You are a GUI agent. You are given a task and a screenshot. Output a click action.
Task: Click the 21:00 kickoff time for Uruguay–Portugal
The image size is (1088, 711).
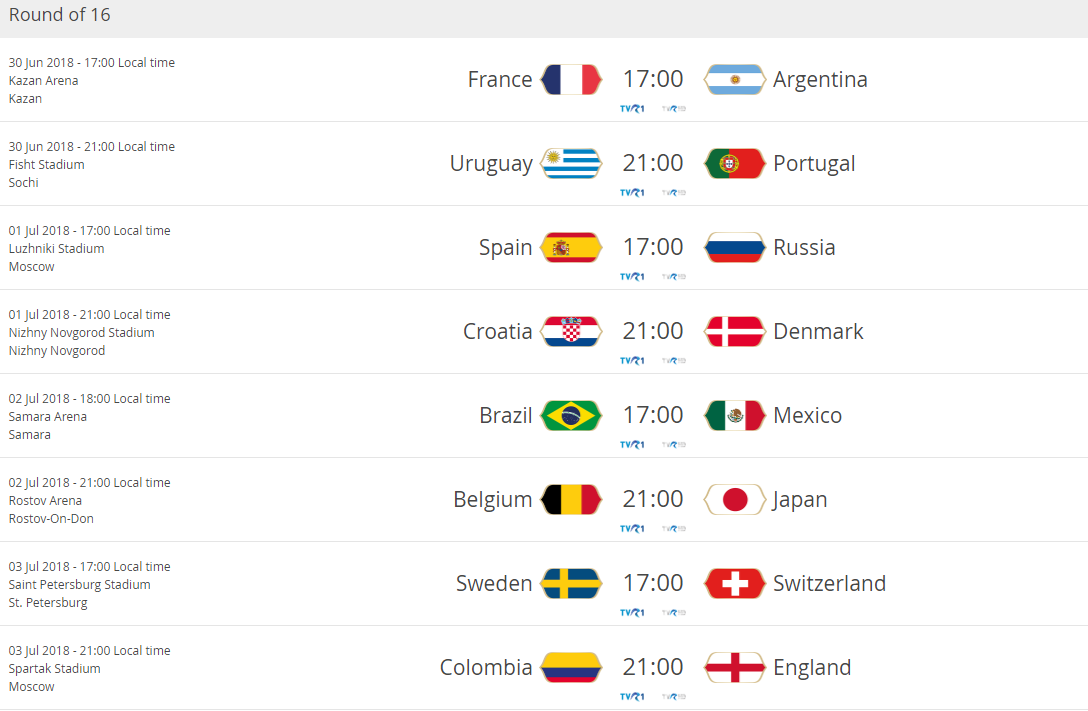(x=653, y=163)
